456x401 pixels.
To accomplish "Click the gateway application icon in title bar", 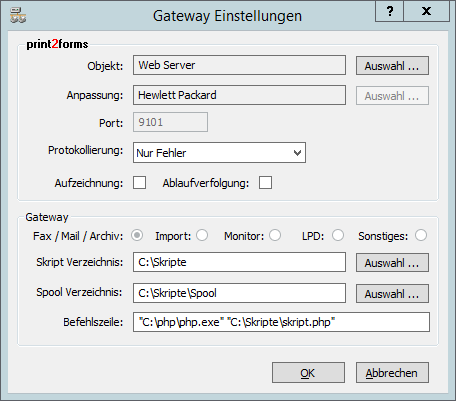I will pyautogui.click(x=18, y=15).
